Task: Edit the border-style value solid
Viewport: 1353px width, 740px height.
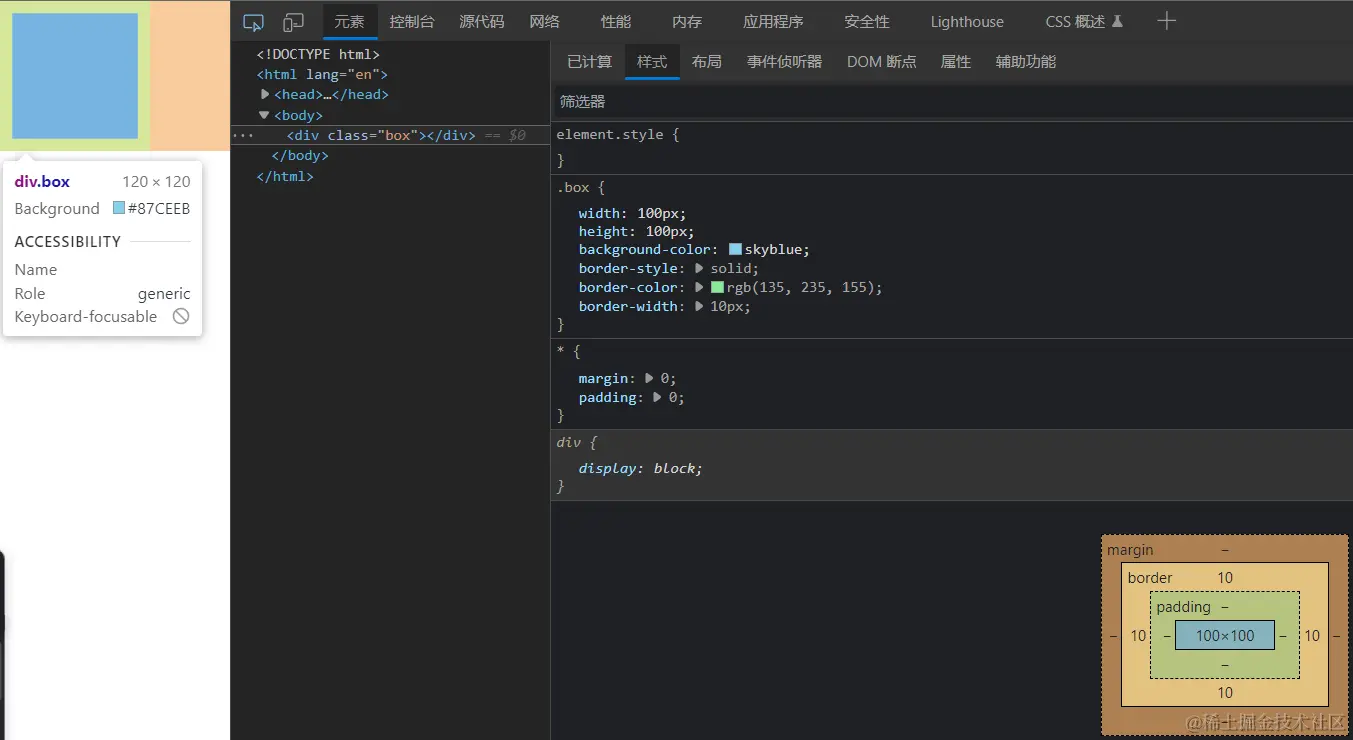Action: [733, 268]
